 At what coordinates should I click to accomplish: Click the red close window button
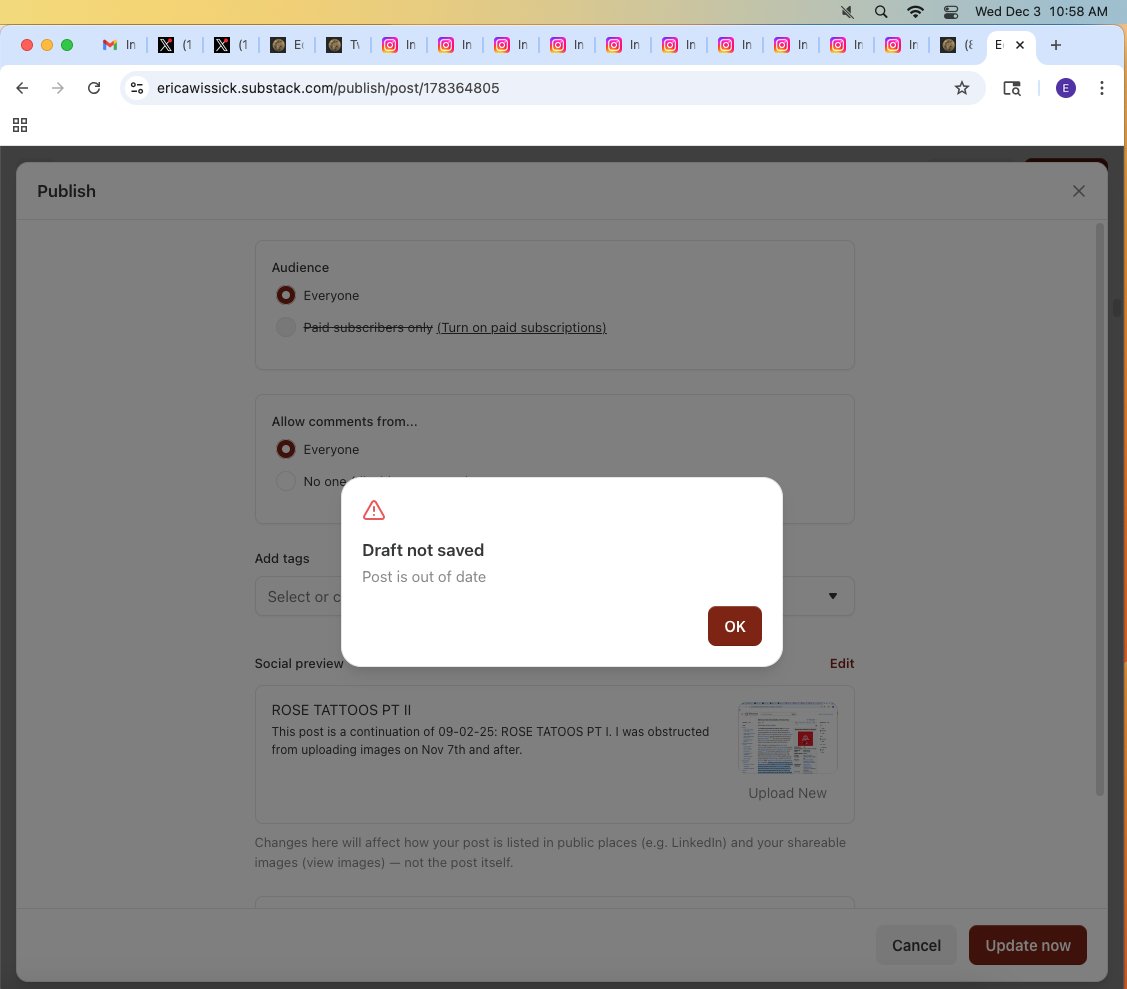pos(27,45)
